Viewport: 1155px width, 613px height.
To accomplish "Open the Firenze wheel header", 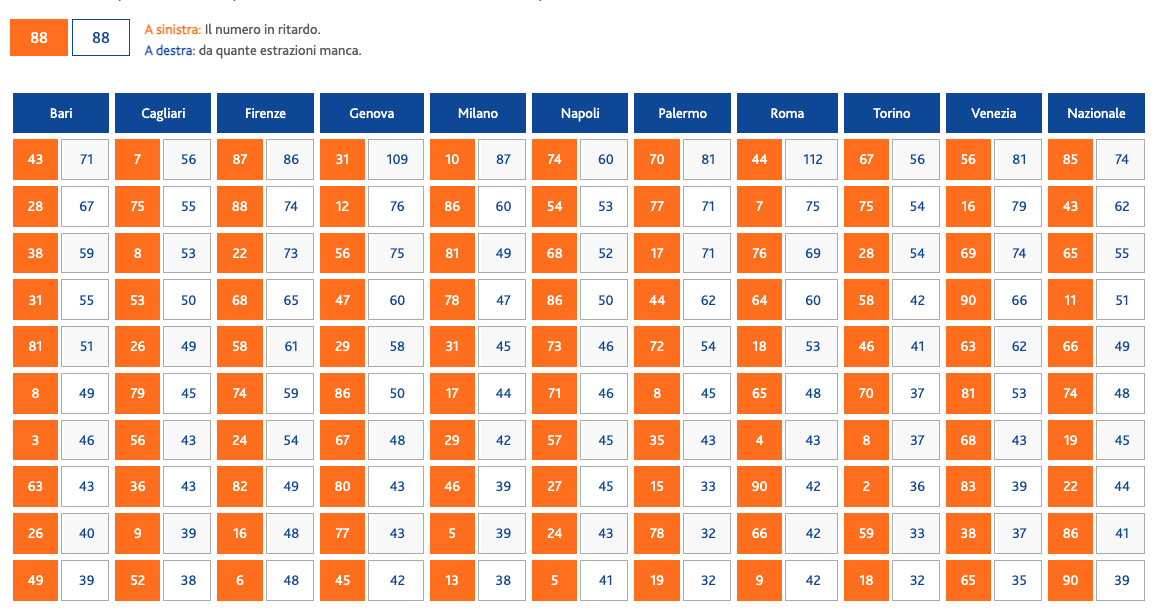I will pos(265,113).
